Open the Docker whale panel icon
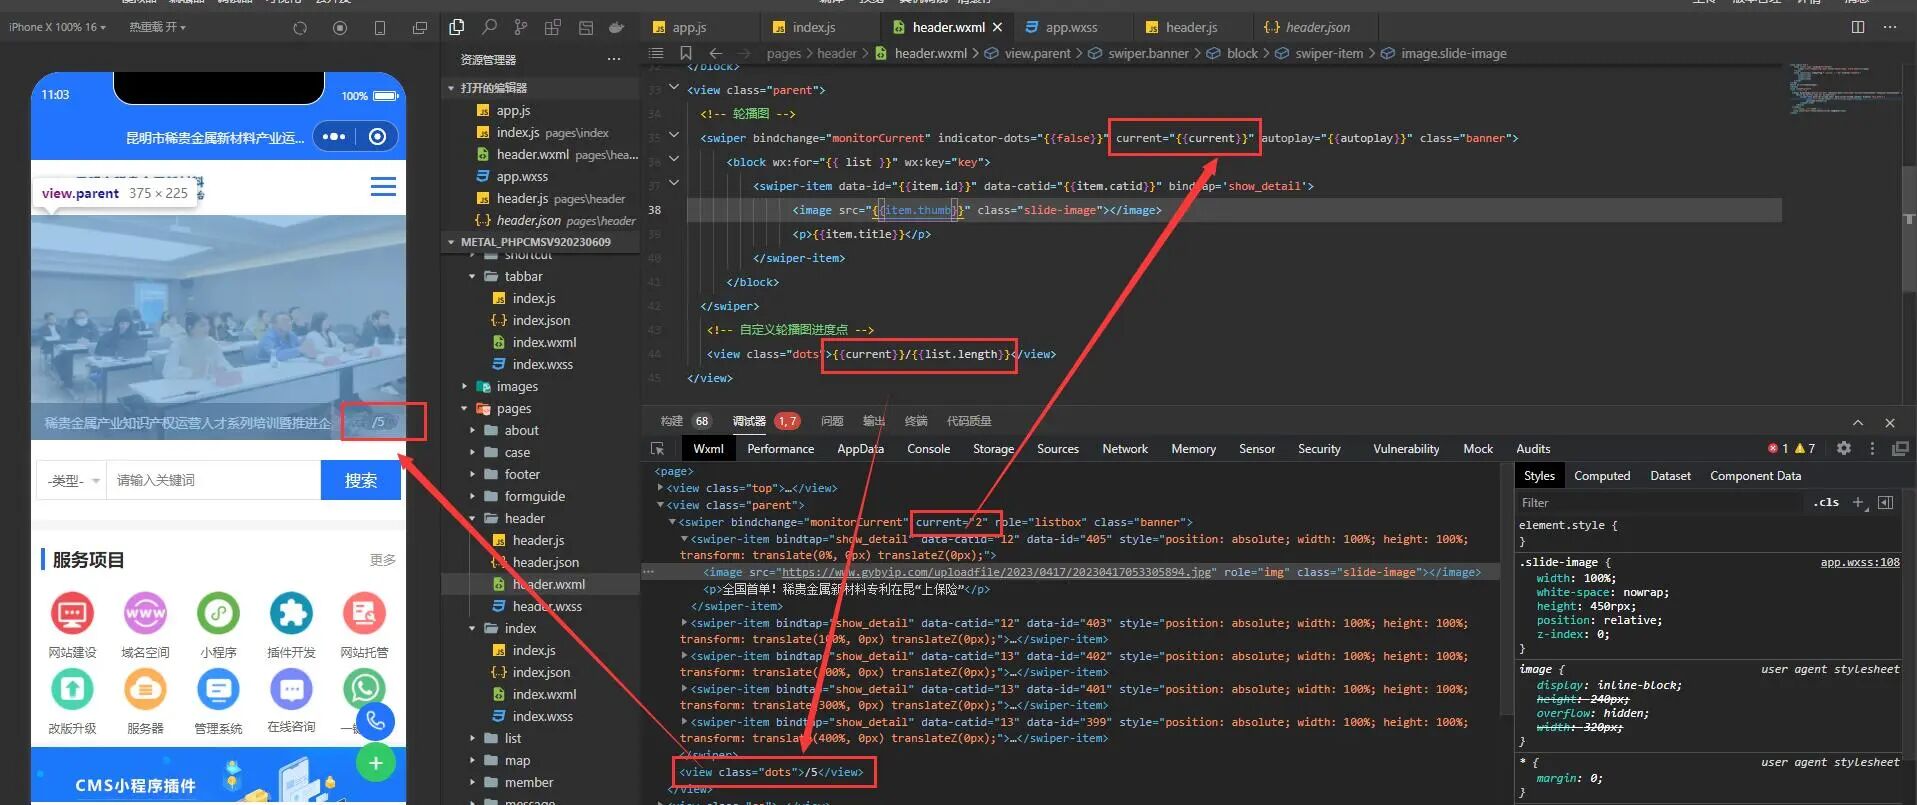 (x=617, y=27)
